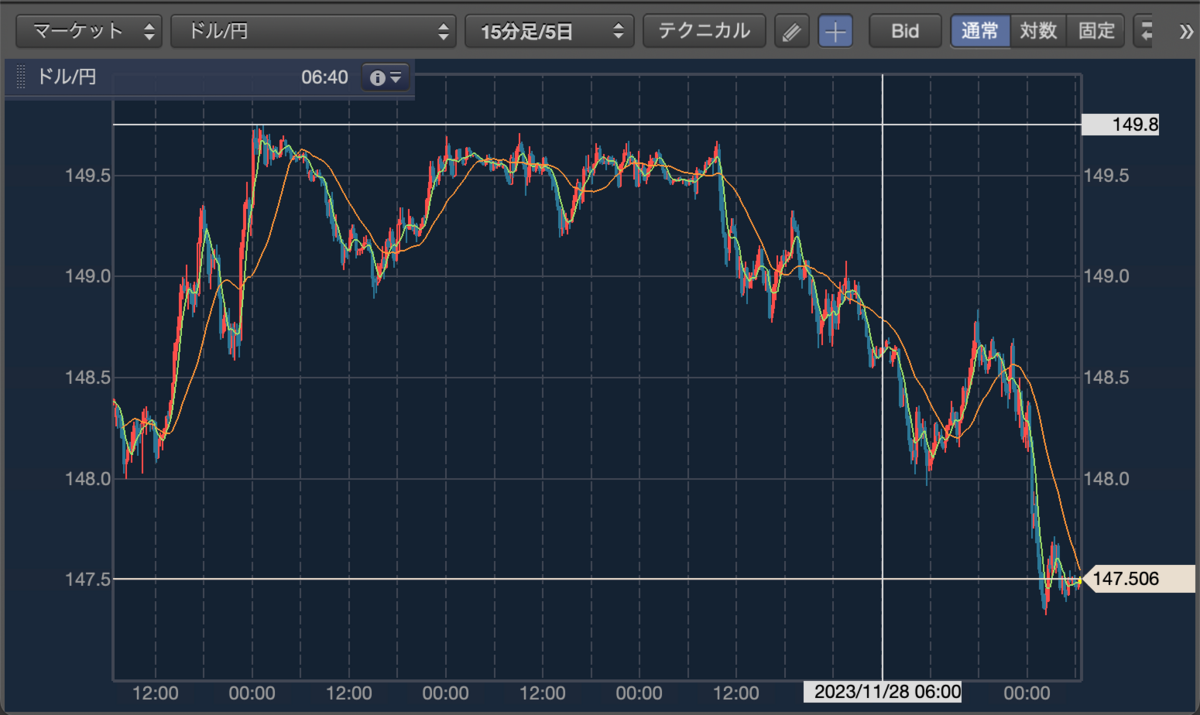
Task: Select 固定 fixed scale mode
Action: [x=1096, y=31]
